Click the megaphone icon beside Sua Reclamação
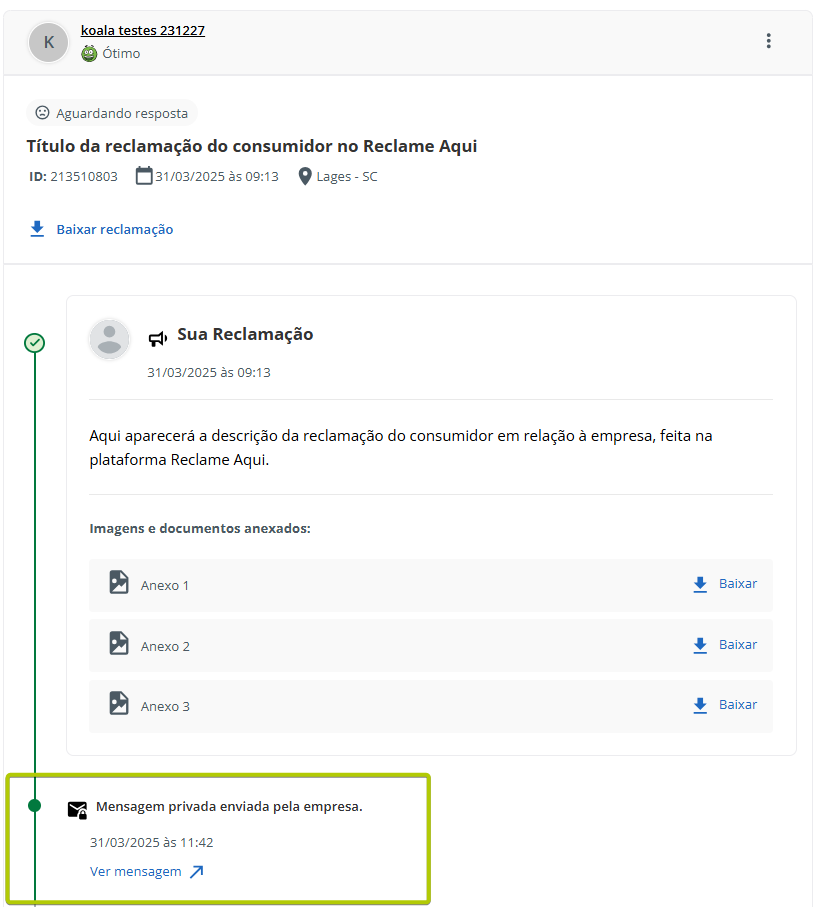 point(158,338)
